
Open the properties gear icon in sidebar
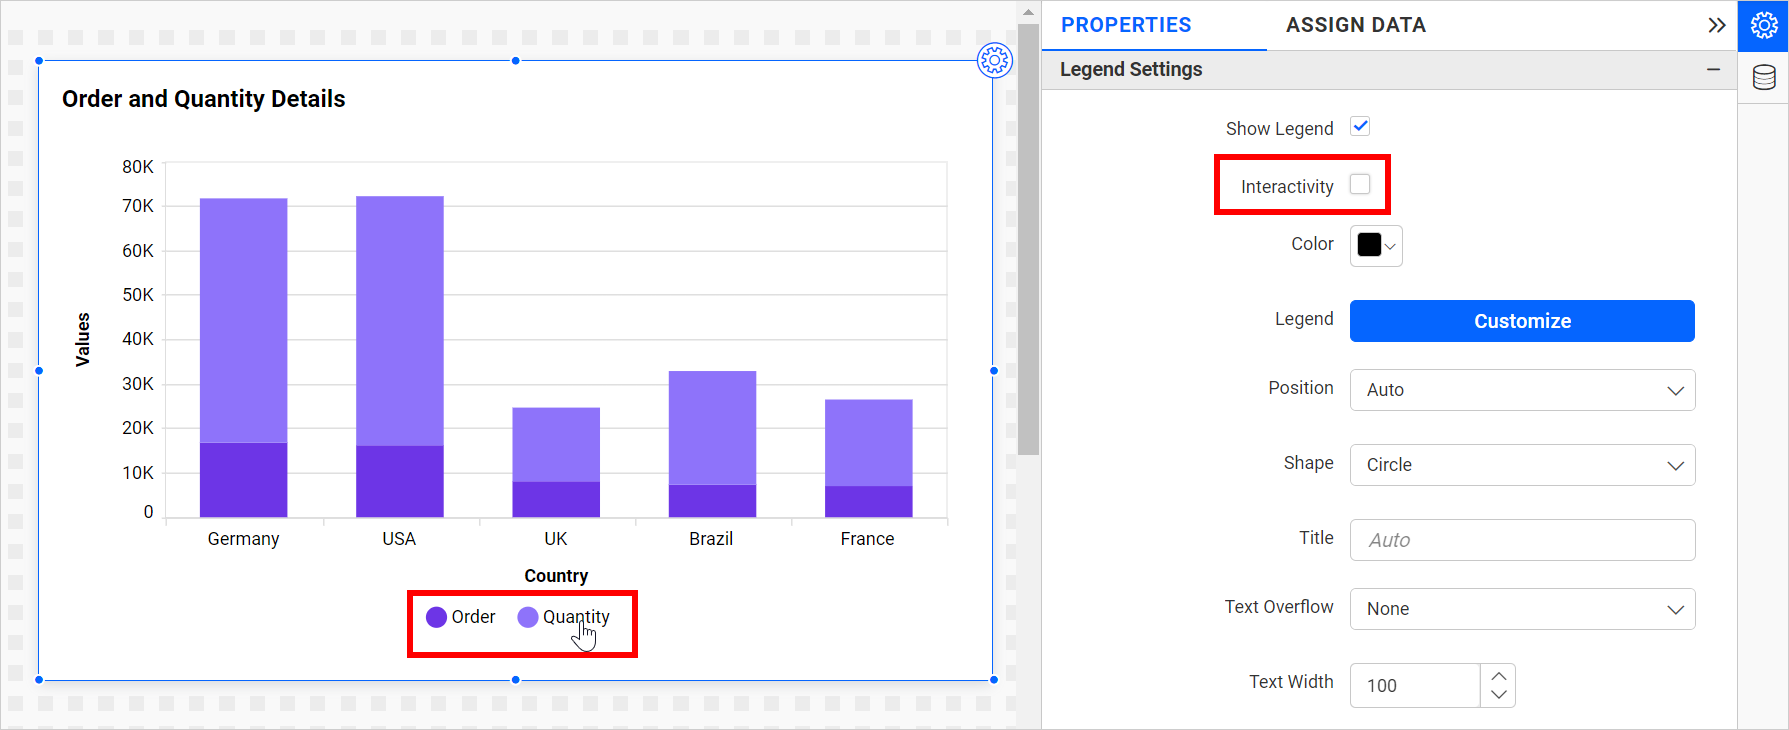pos(1763,26)
